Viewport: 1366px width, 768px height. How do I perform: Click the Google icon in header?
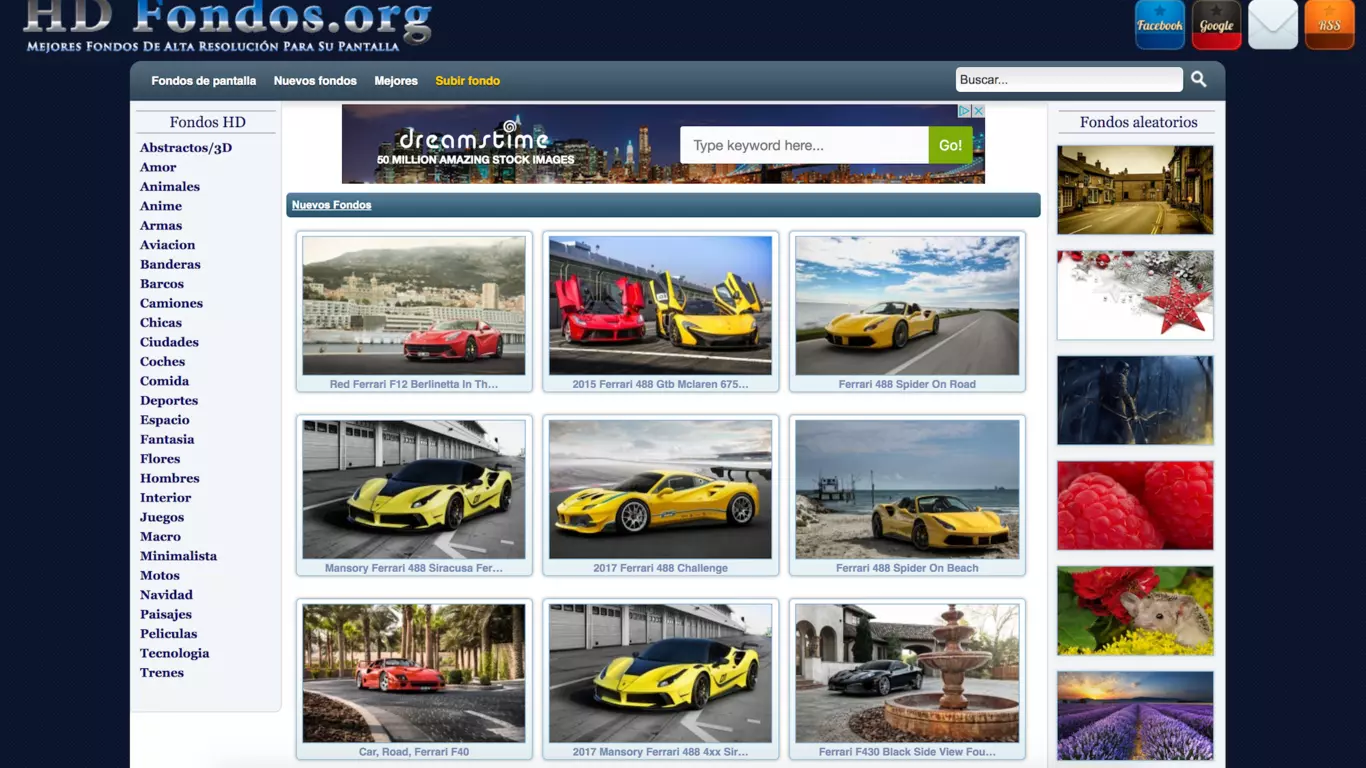(x=1216, y=25)
